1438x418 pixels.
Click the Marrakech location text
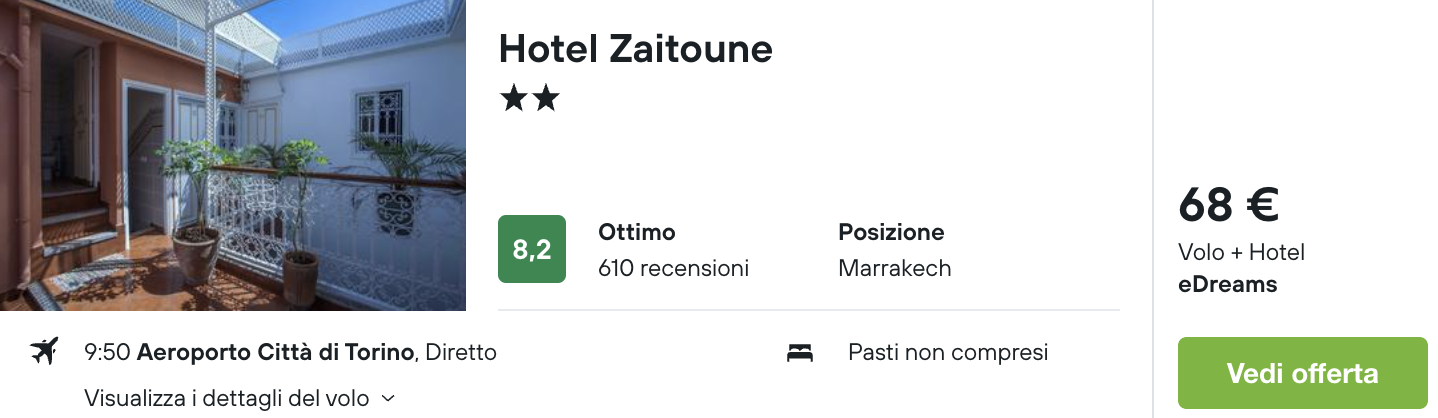(x=895, y=268)
